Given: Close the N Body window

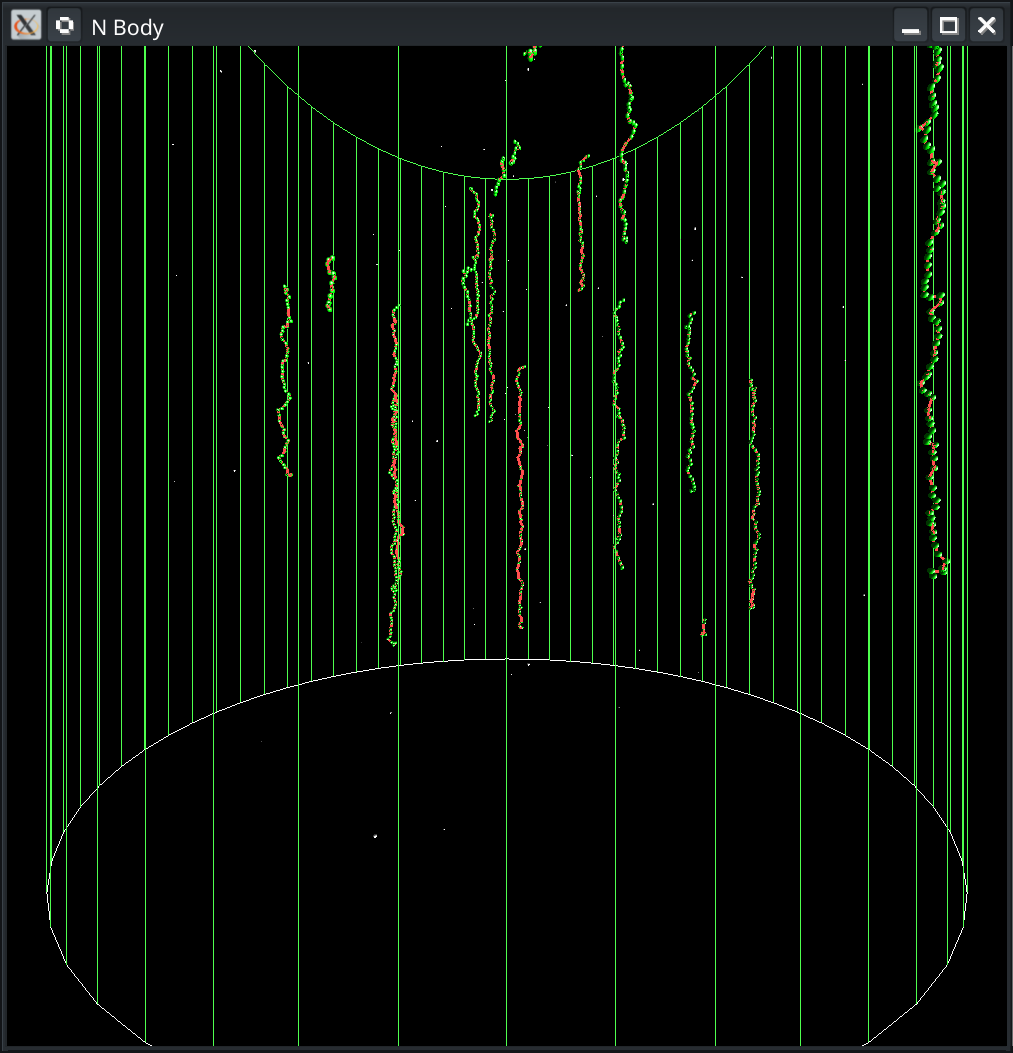Looking at the screenshot, I should point(987,26).
